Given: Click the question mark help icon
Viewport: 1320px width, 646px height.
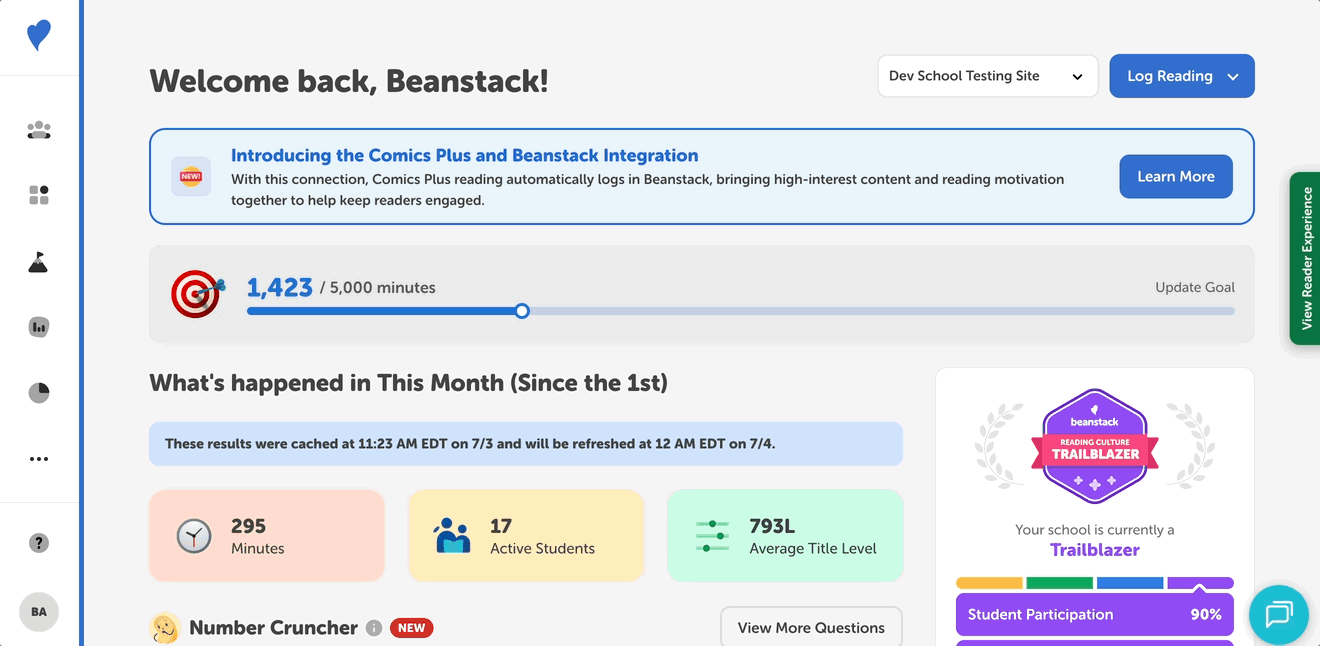Looking at the screenshot, I should coord(39,543).
